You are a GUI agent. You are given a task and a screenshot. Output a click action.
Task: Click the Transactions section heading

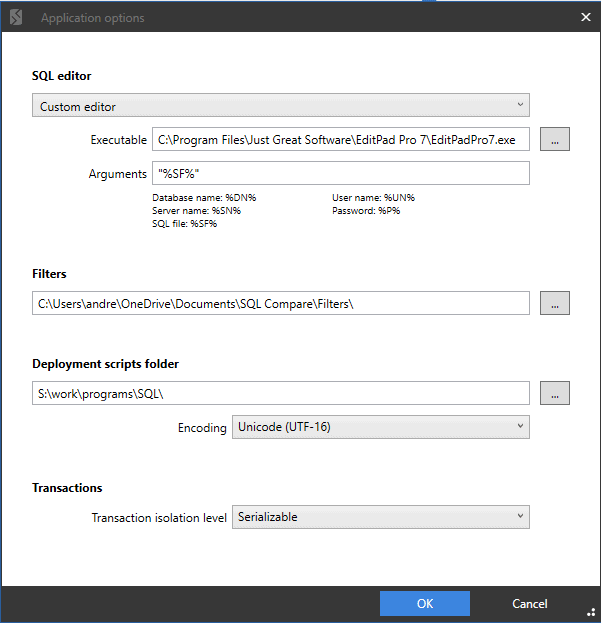click(x=67, y=488)
